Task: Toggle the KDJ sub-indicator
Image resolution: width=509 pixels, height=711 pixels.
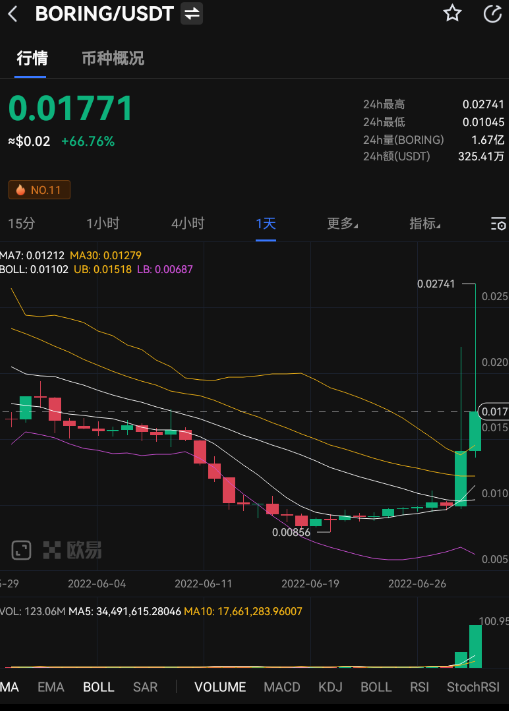Action: point(330,687)
